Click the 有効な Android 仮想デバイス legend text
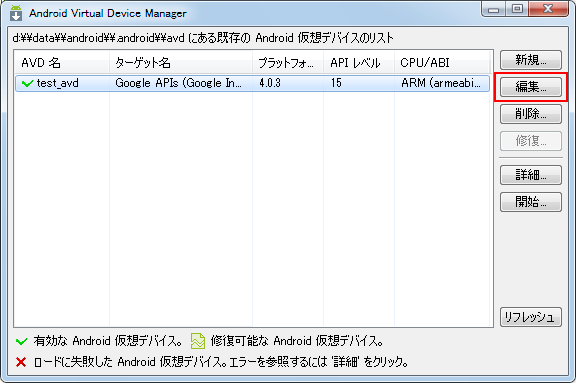 point(108,341)
